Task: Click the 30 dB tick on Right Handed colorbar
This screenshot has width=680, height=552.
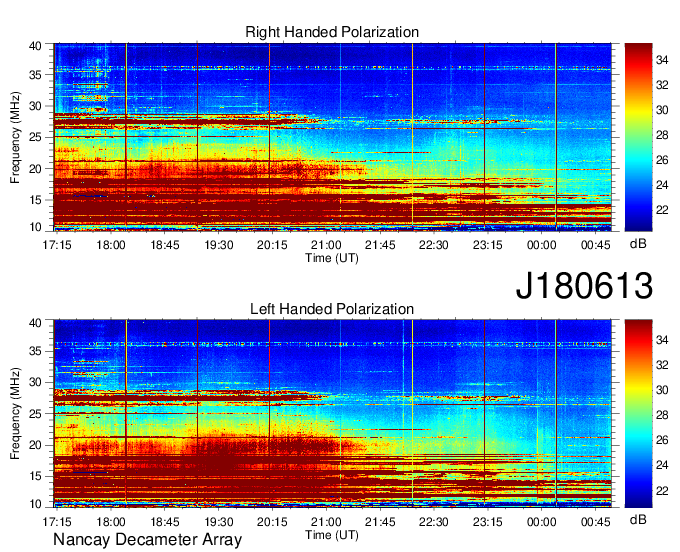Action: coord(662,110)
